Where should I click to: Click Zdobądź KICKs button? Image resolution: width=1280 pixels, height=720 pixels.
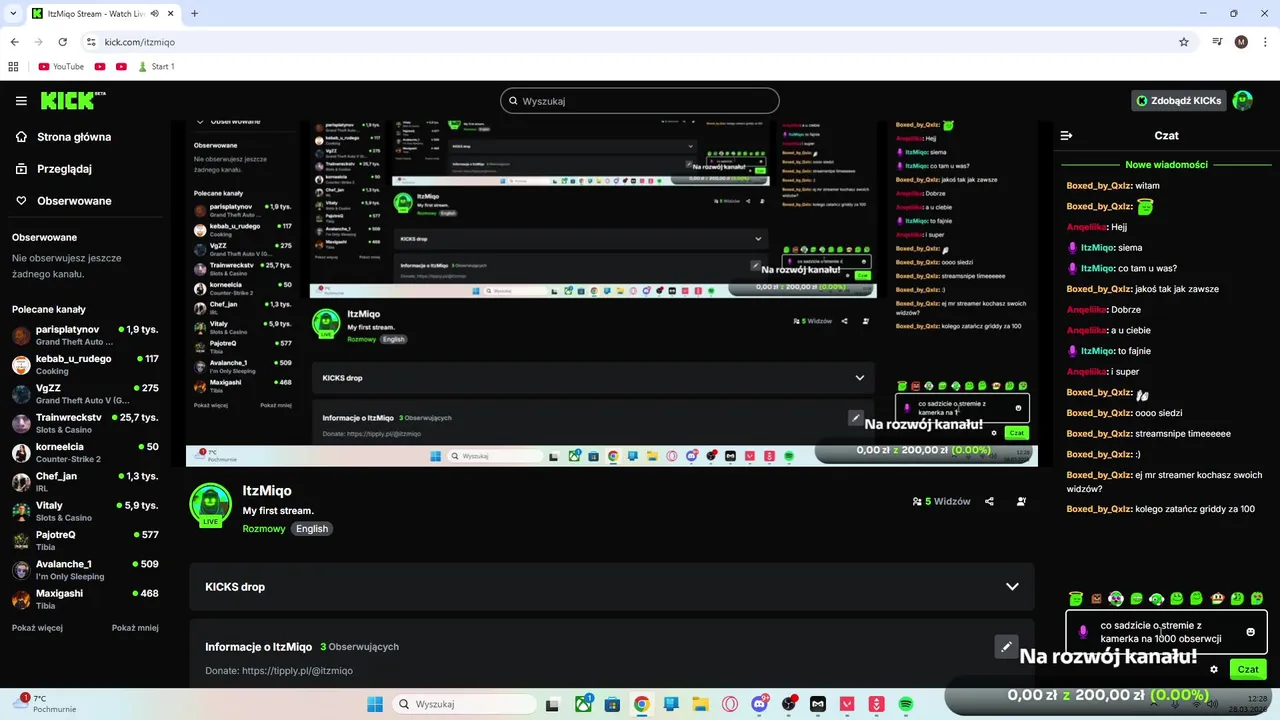[1179, 101]
